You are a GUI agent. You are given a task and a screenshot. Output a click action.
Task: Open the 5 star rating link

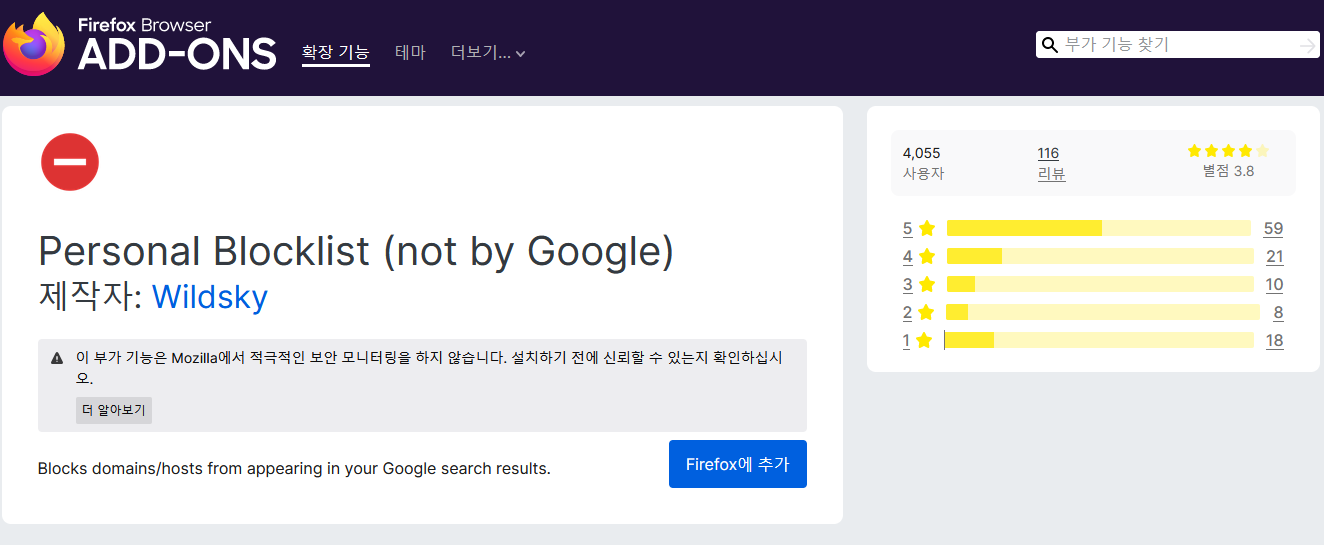click(907, 228)
